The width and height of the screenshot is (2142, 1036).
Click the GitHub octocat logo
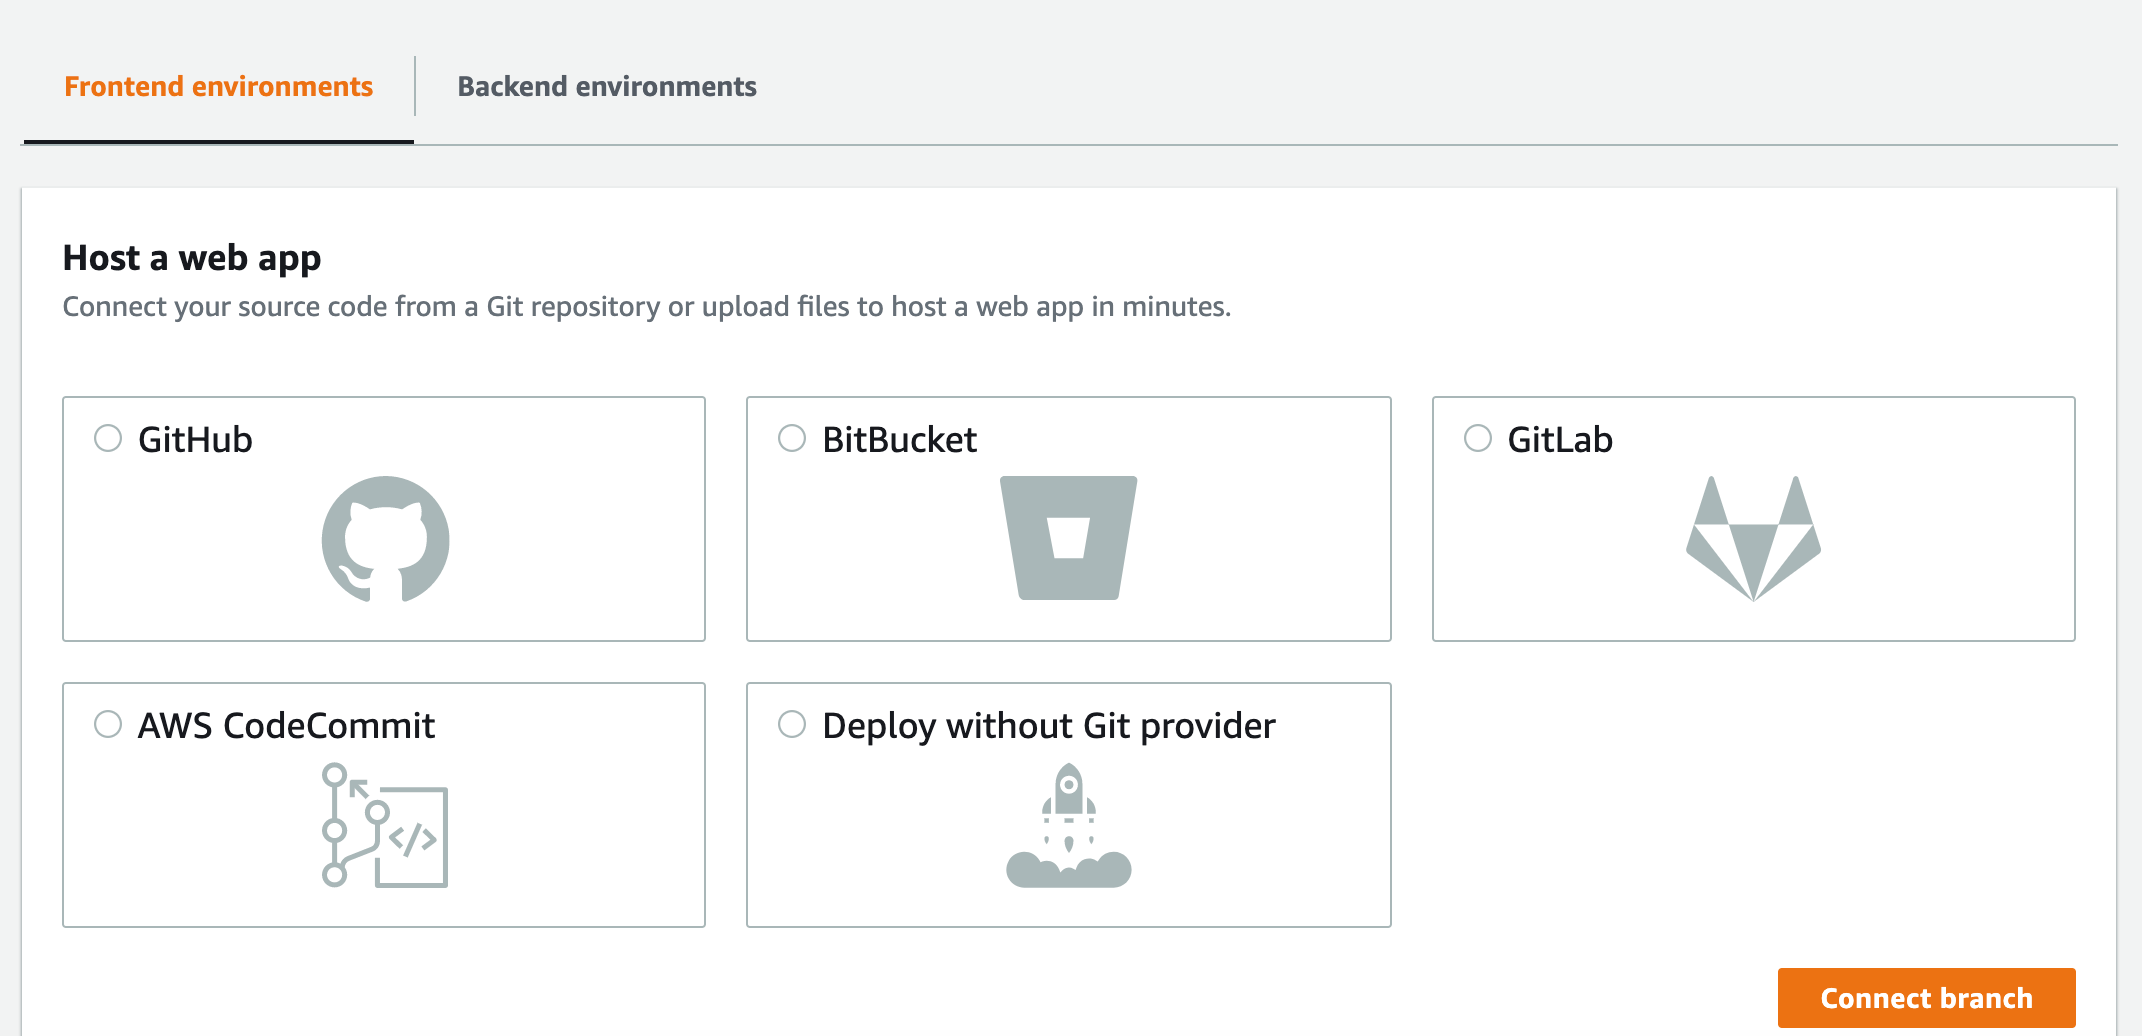[x=385, y=539]
